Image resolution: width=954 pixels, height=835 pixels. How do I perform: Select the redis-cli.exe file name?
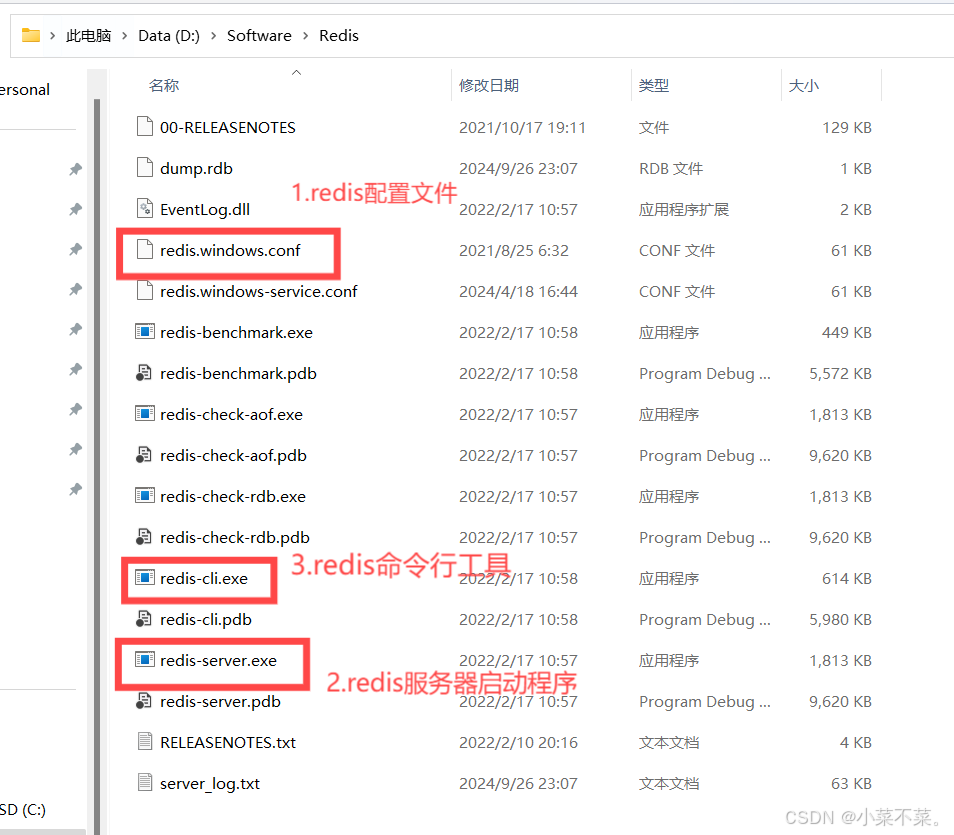pos(204,578)
